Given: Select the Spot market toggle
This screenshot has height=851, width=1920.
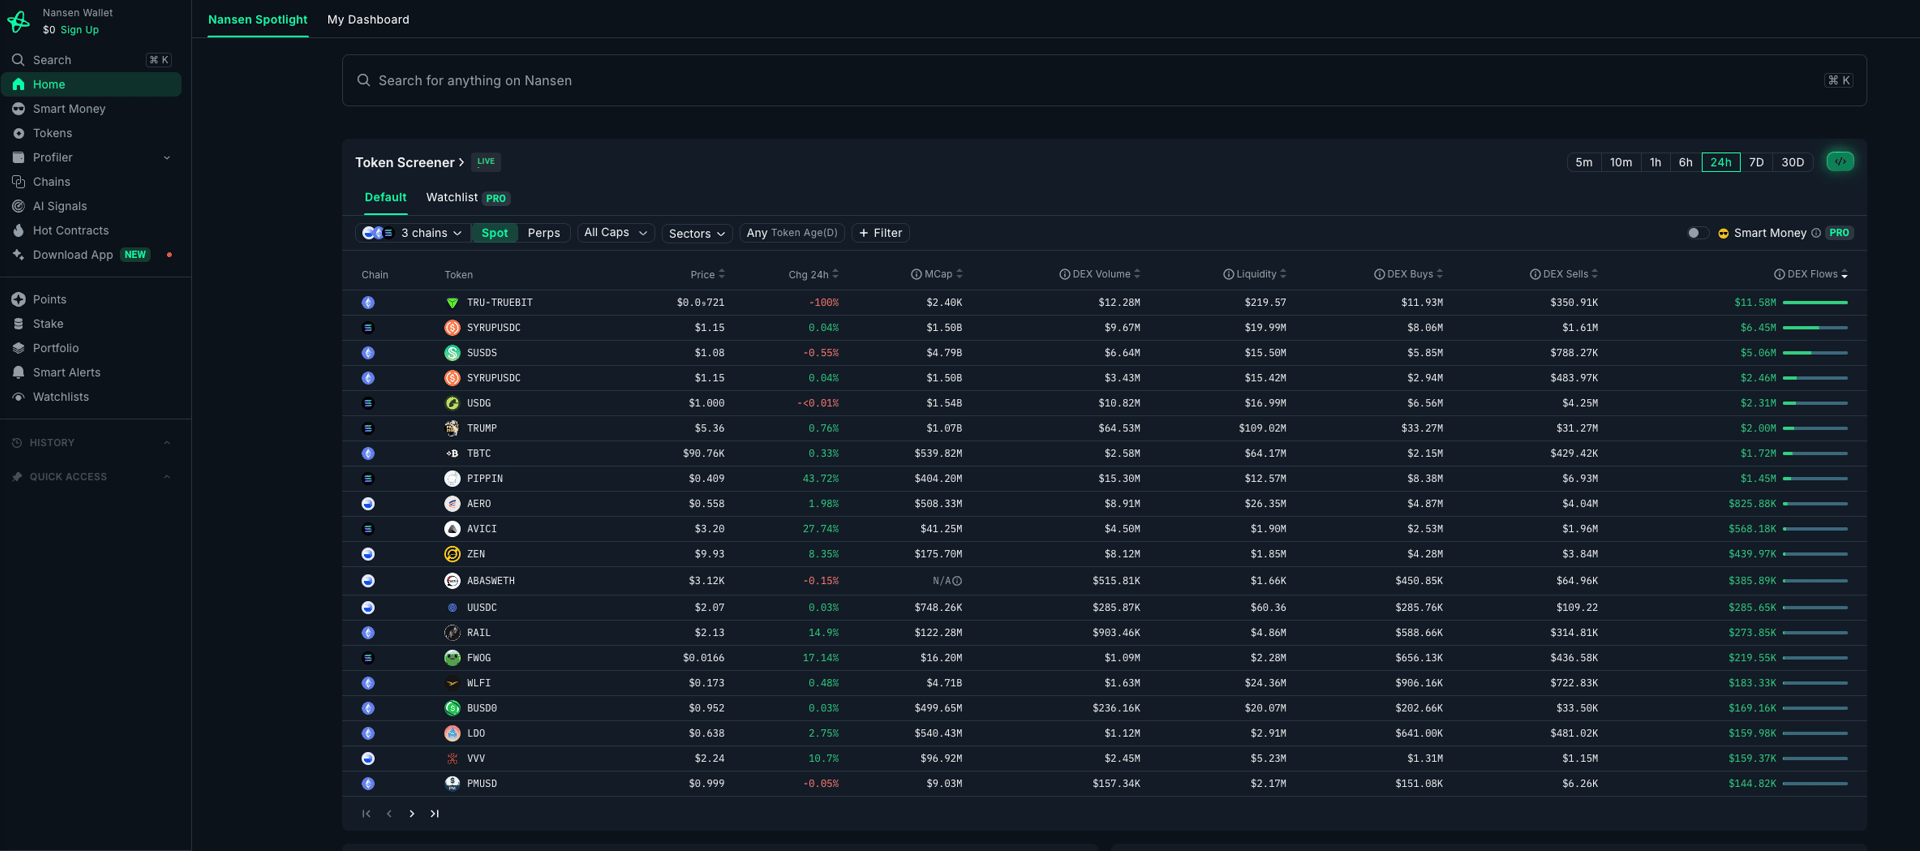Looking at the screenshot, I should tap(495, 233).
